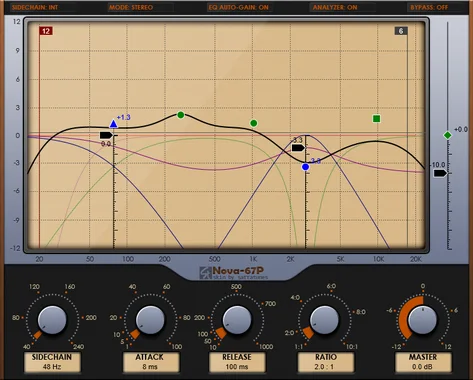Viewport: 473px width, 380px height.
Task: Click the black threshold arrow at -3.3
Action: tap(298, 148)
